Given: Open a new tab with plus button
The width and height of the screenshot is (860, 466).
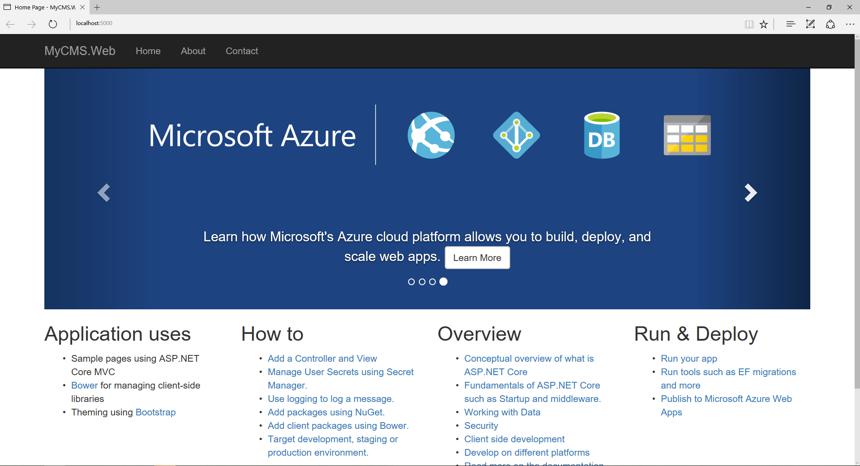Looking at the screenshot, I should pos(97,7).
